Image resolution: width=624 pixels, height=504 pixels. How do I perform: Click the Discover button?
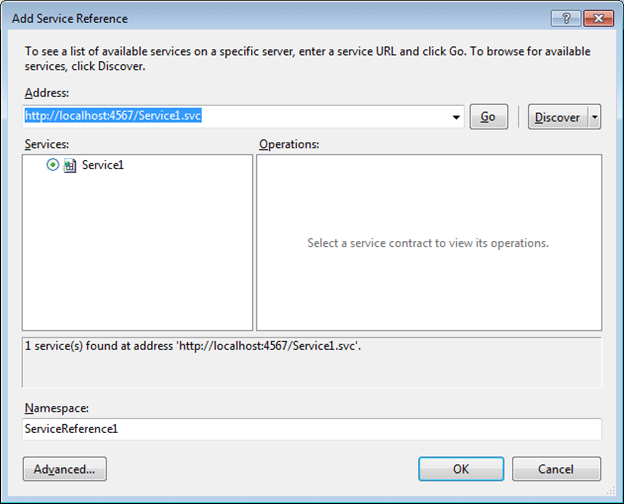[557, 117]
